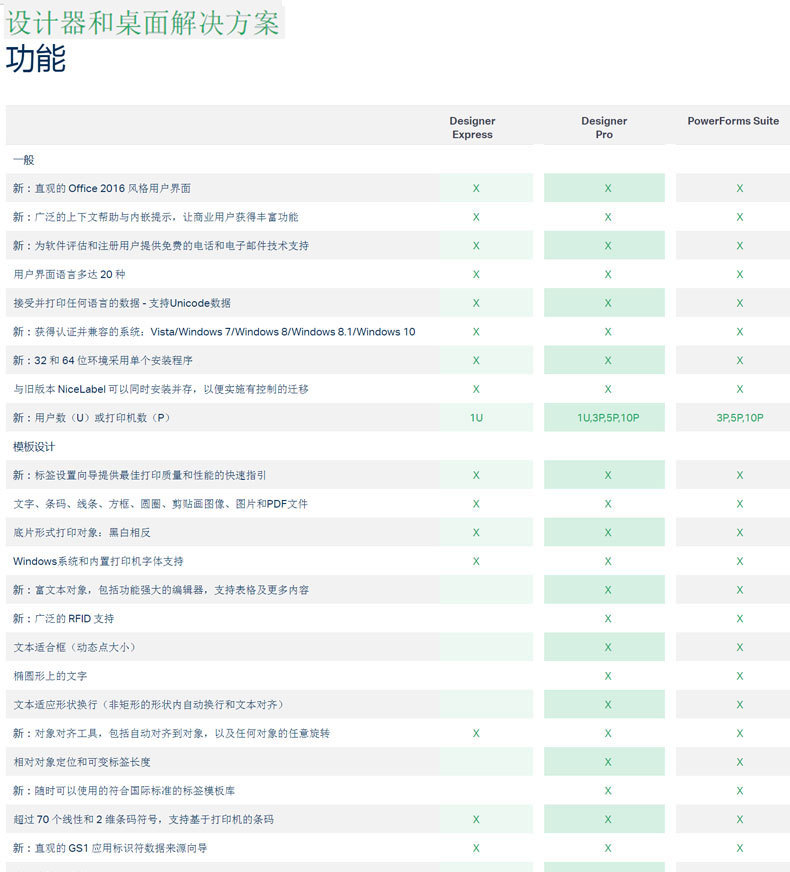The image size is (790, 872).
Task: Click Designer Pro X mark in 相对对象定位 row
Action: pyautogui.click(x=608, y=762)
